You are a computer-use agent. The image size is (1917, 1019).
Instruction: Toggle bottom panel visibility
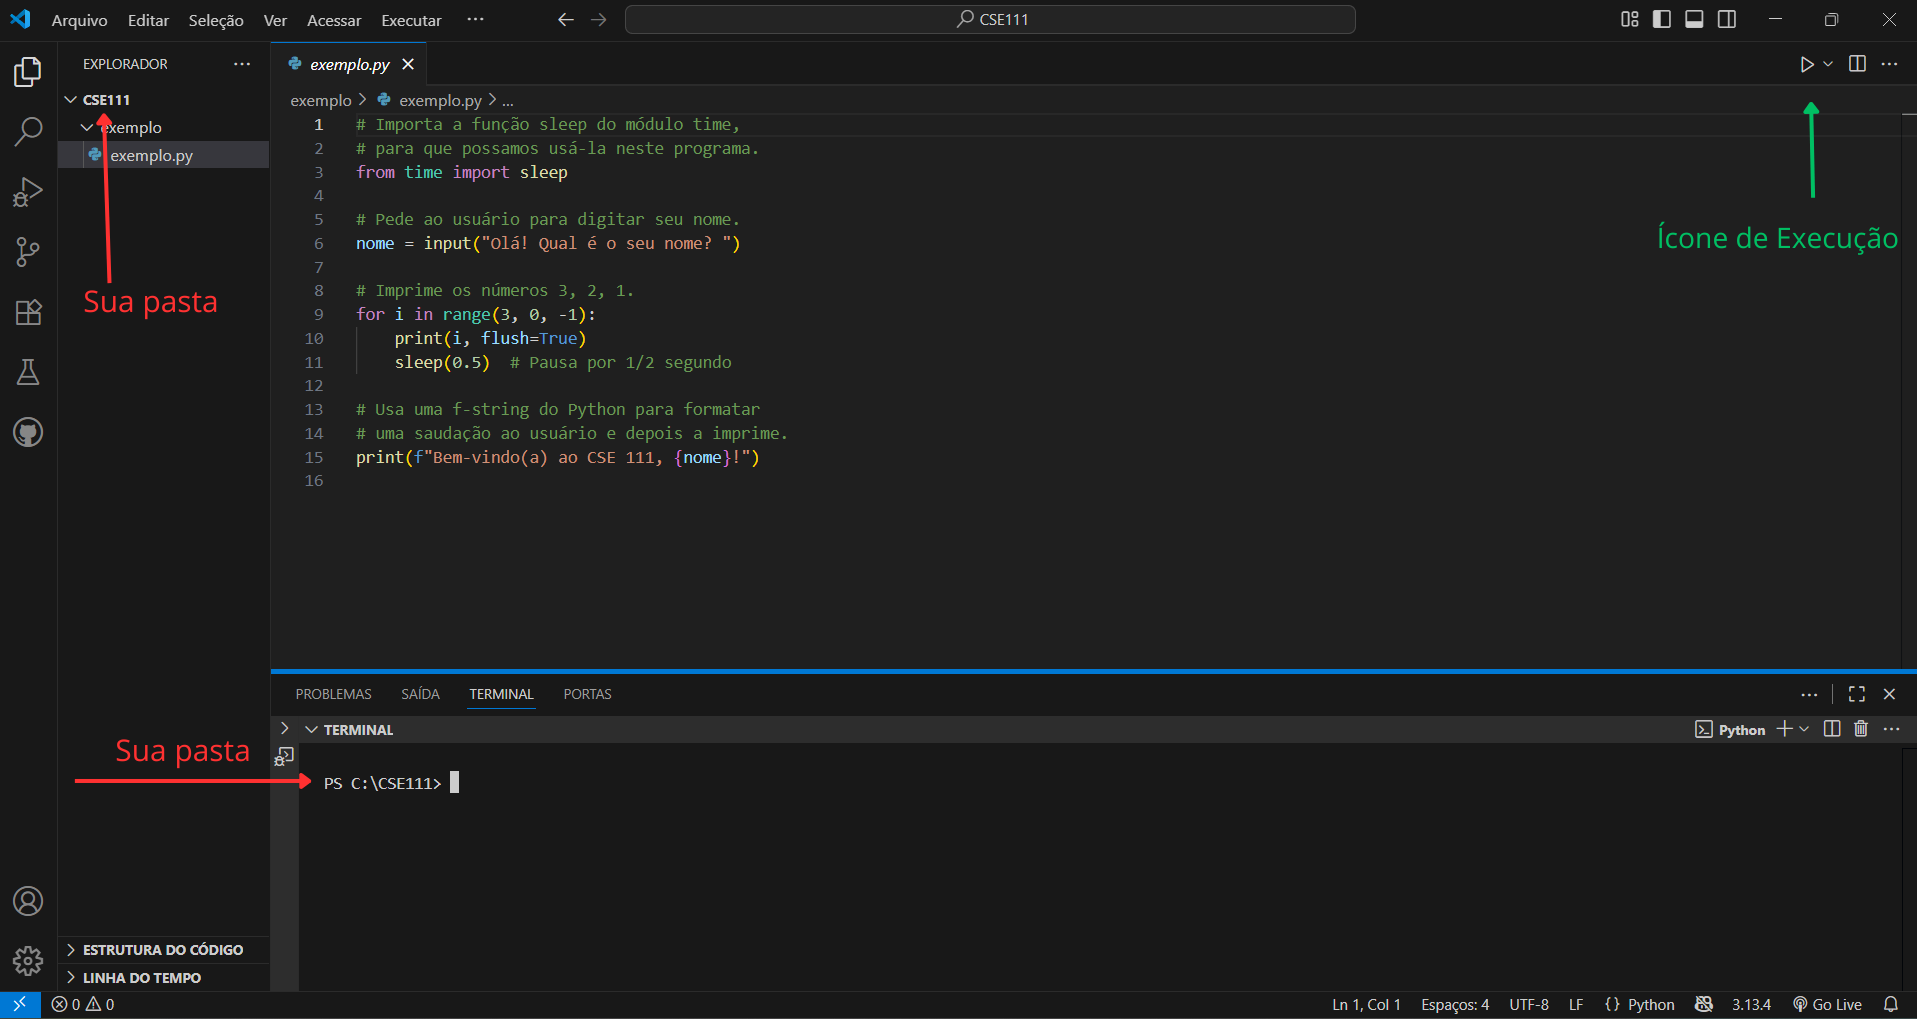[x=1694, y=20]
